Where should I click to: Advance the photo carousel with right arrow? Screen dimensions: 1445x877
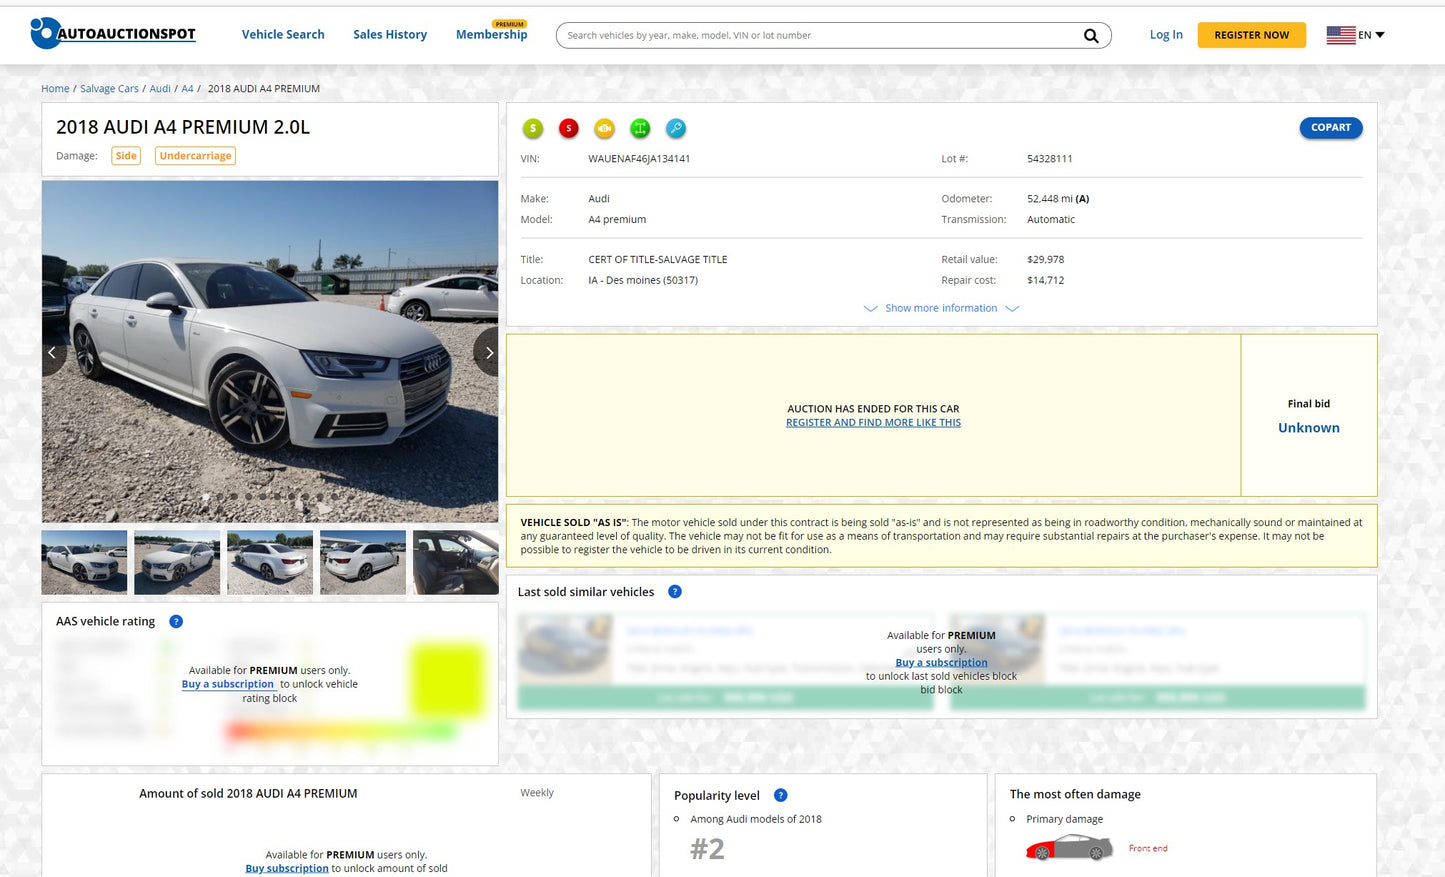488,352
